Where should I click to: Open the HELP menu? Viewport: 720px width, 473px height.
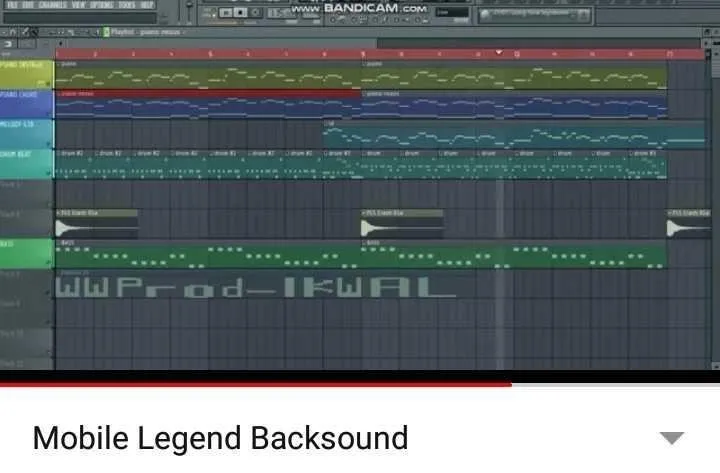(x=146, y=5)
